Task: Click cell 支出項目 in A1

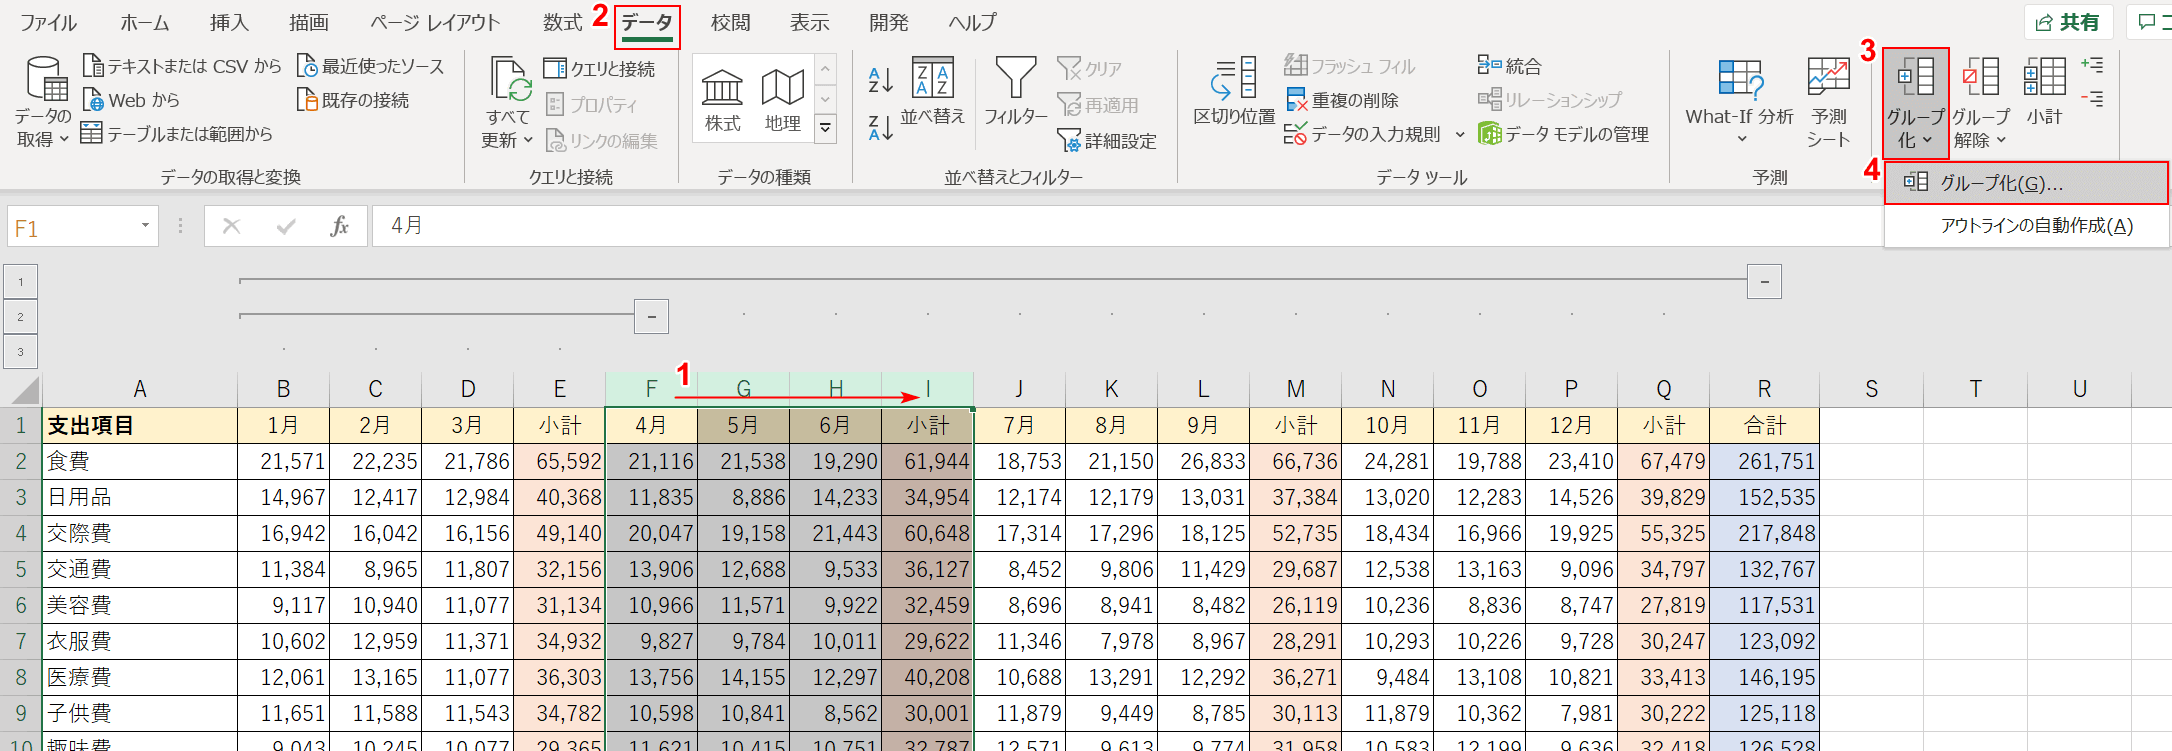Action: tap(139, 425)
